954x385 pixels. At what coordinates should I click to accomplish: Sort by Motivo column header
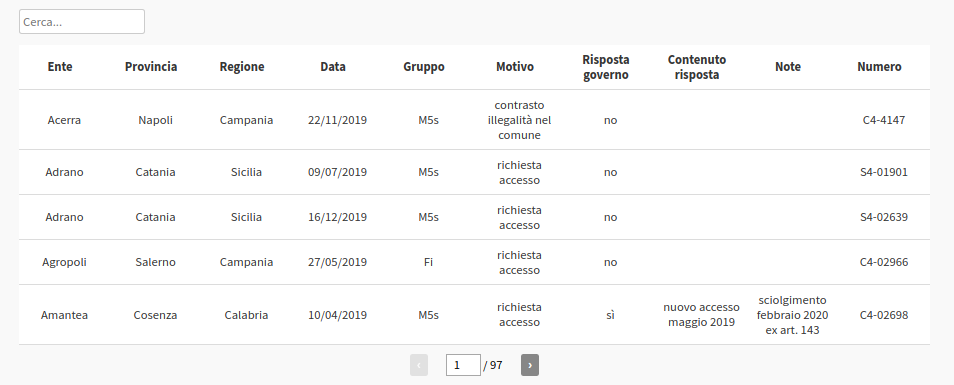[515, 67]
